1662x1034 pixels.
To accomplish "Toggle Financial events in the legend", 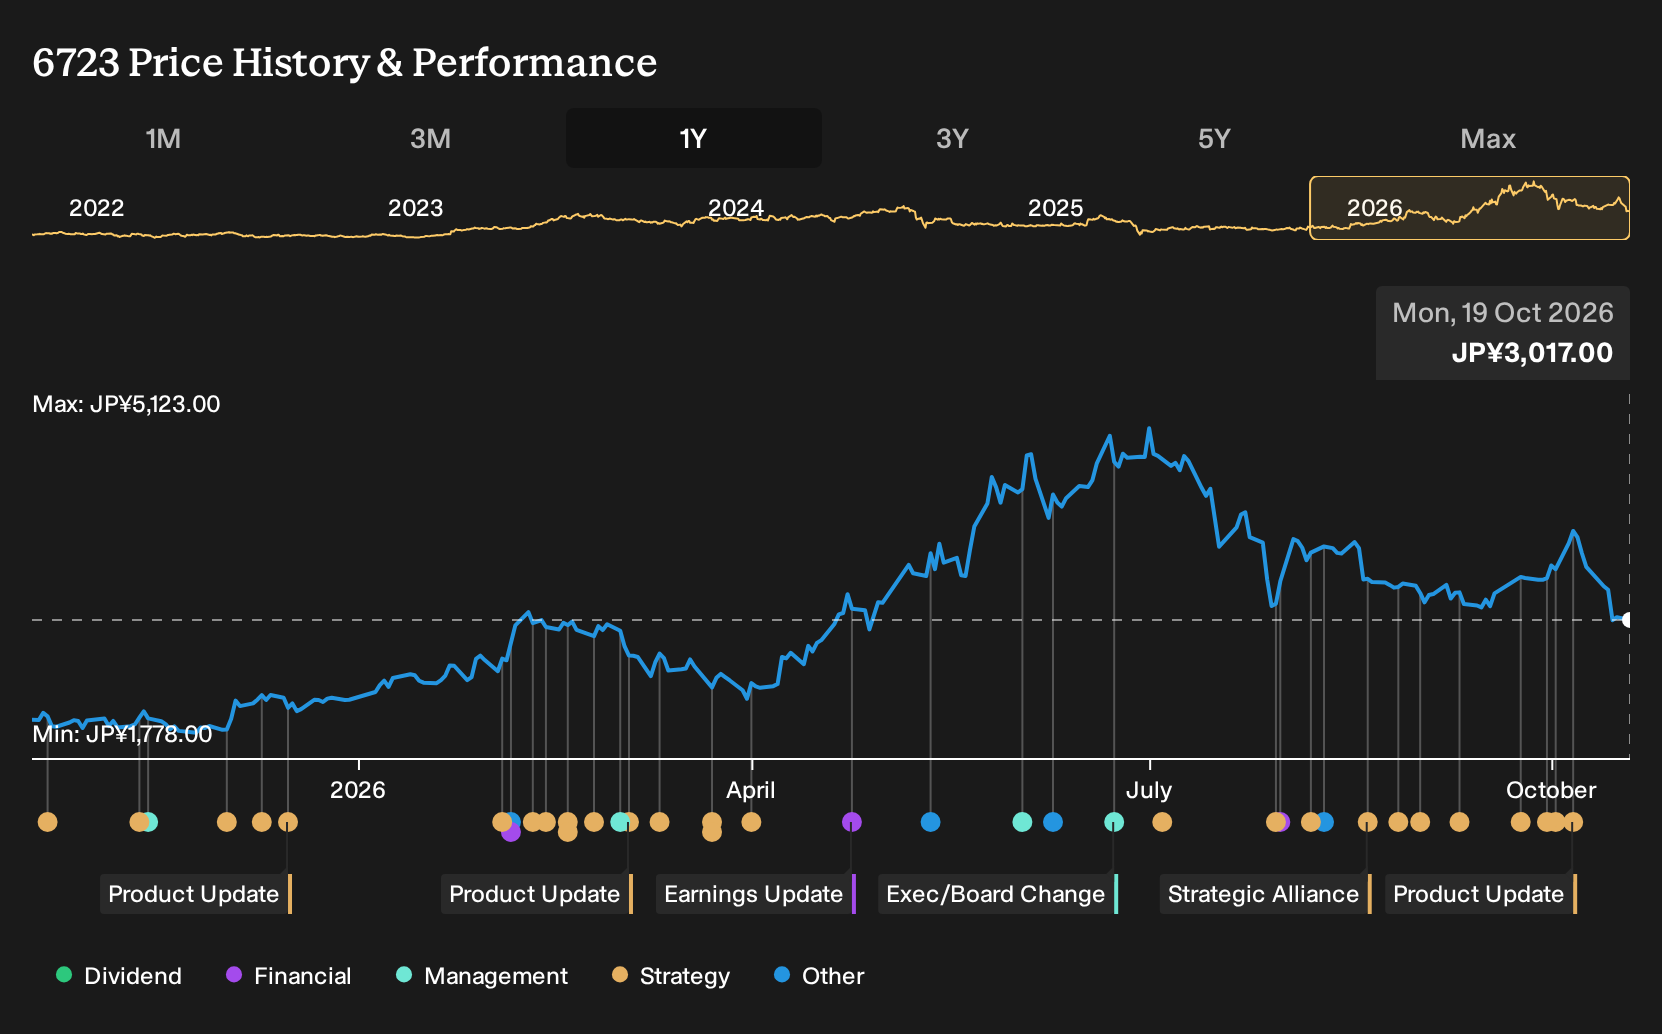I will [x=288, y=976].
